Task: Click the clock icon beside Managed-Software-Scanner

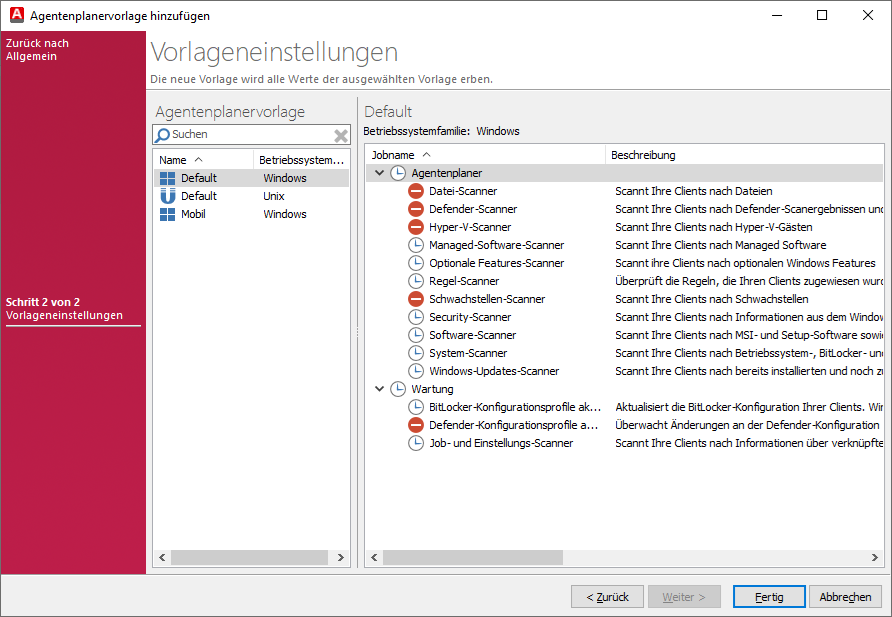Action: (x=416, y=245)
